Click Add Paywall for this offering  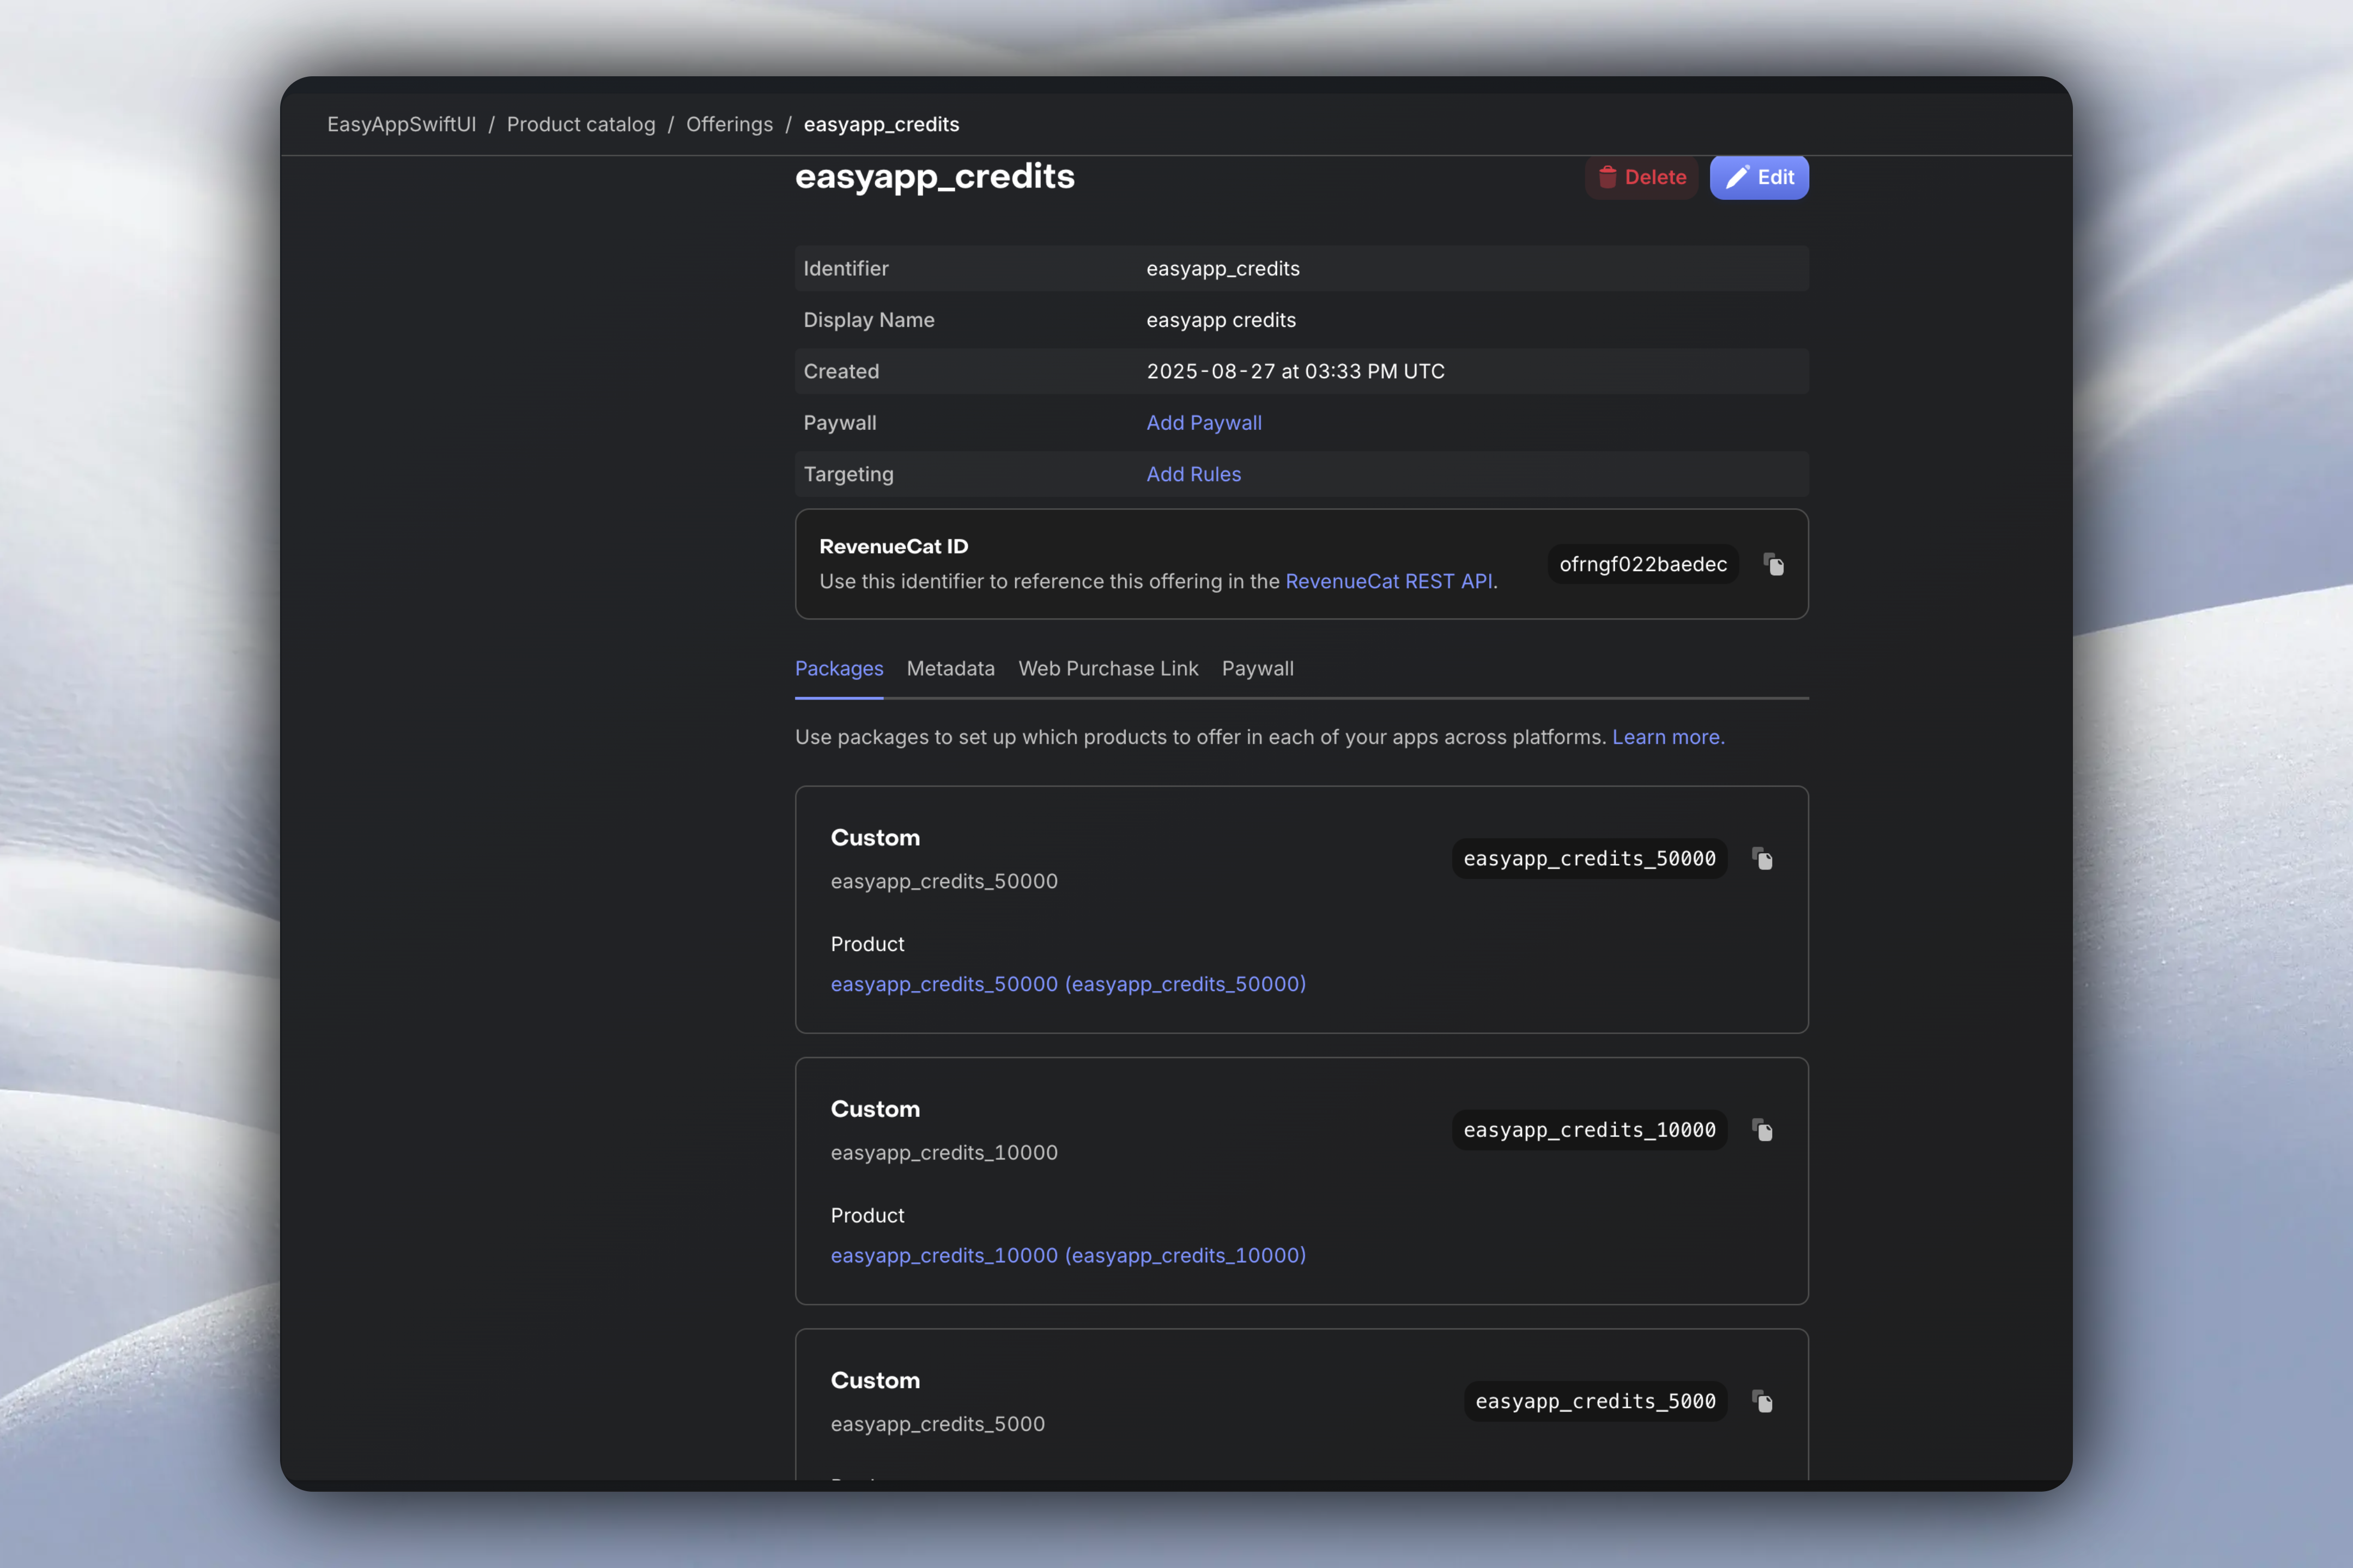[x=1203, y=422]
